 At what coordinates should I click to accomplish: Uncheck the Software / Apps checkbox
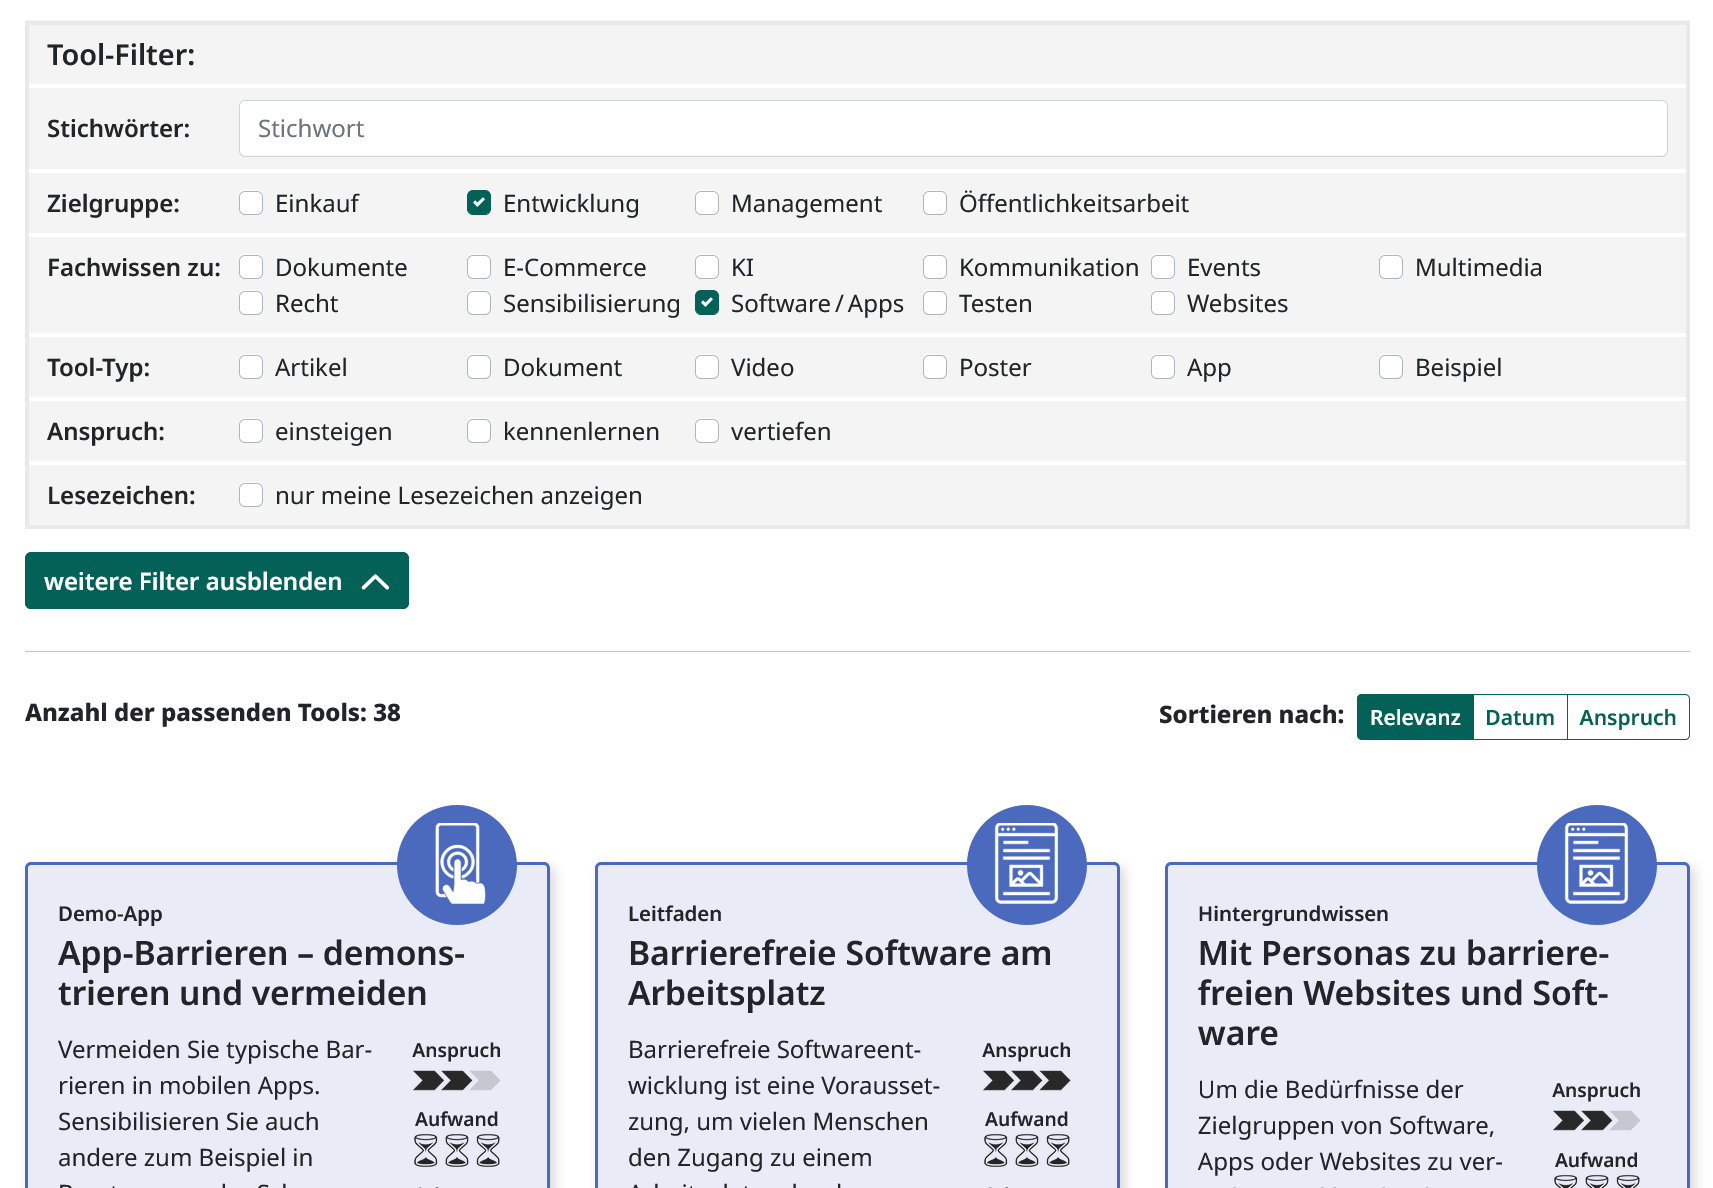click(x=707, y=303)
